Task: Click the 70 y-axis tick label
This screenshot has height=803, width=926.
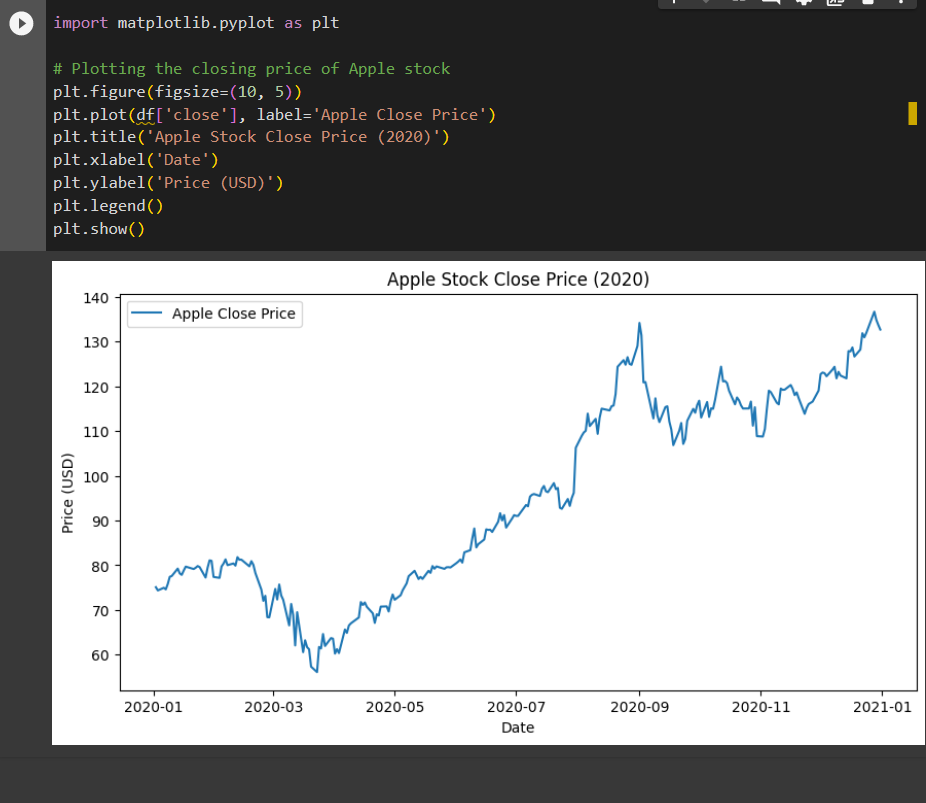Action: tap(100, 611)
